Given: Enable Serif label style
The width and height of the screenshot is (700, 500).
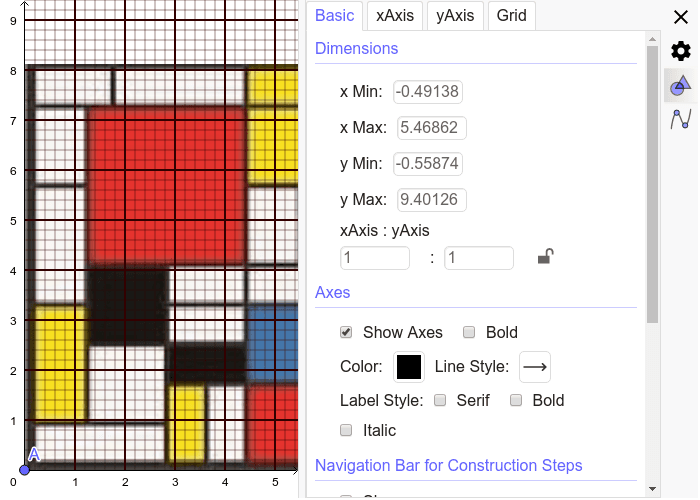Looking at the screenshot, I should coord(440,400).
